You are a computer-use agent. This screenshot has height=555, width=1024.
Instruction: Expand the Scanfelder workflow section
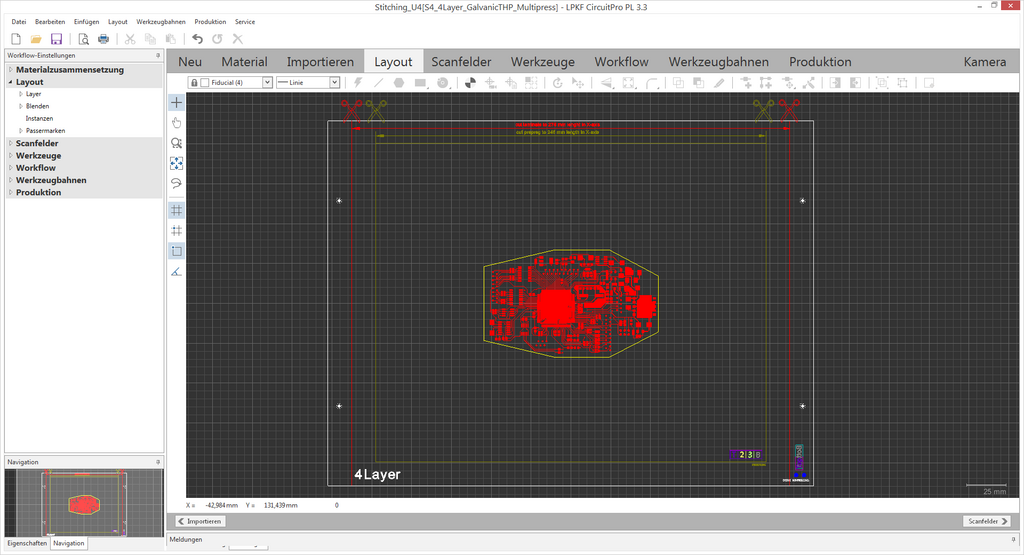[x=10, y=143]
